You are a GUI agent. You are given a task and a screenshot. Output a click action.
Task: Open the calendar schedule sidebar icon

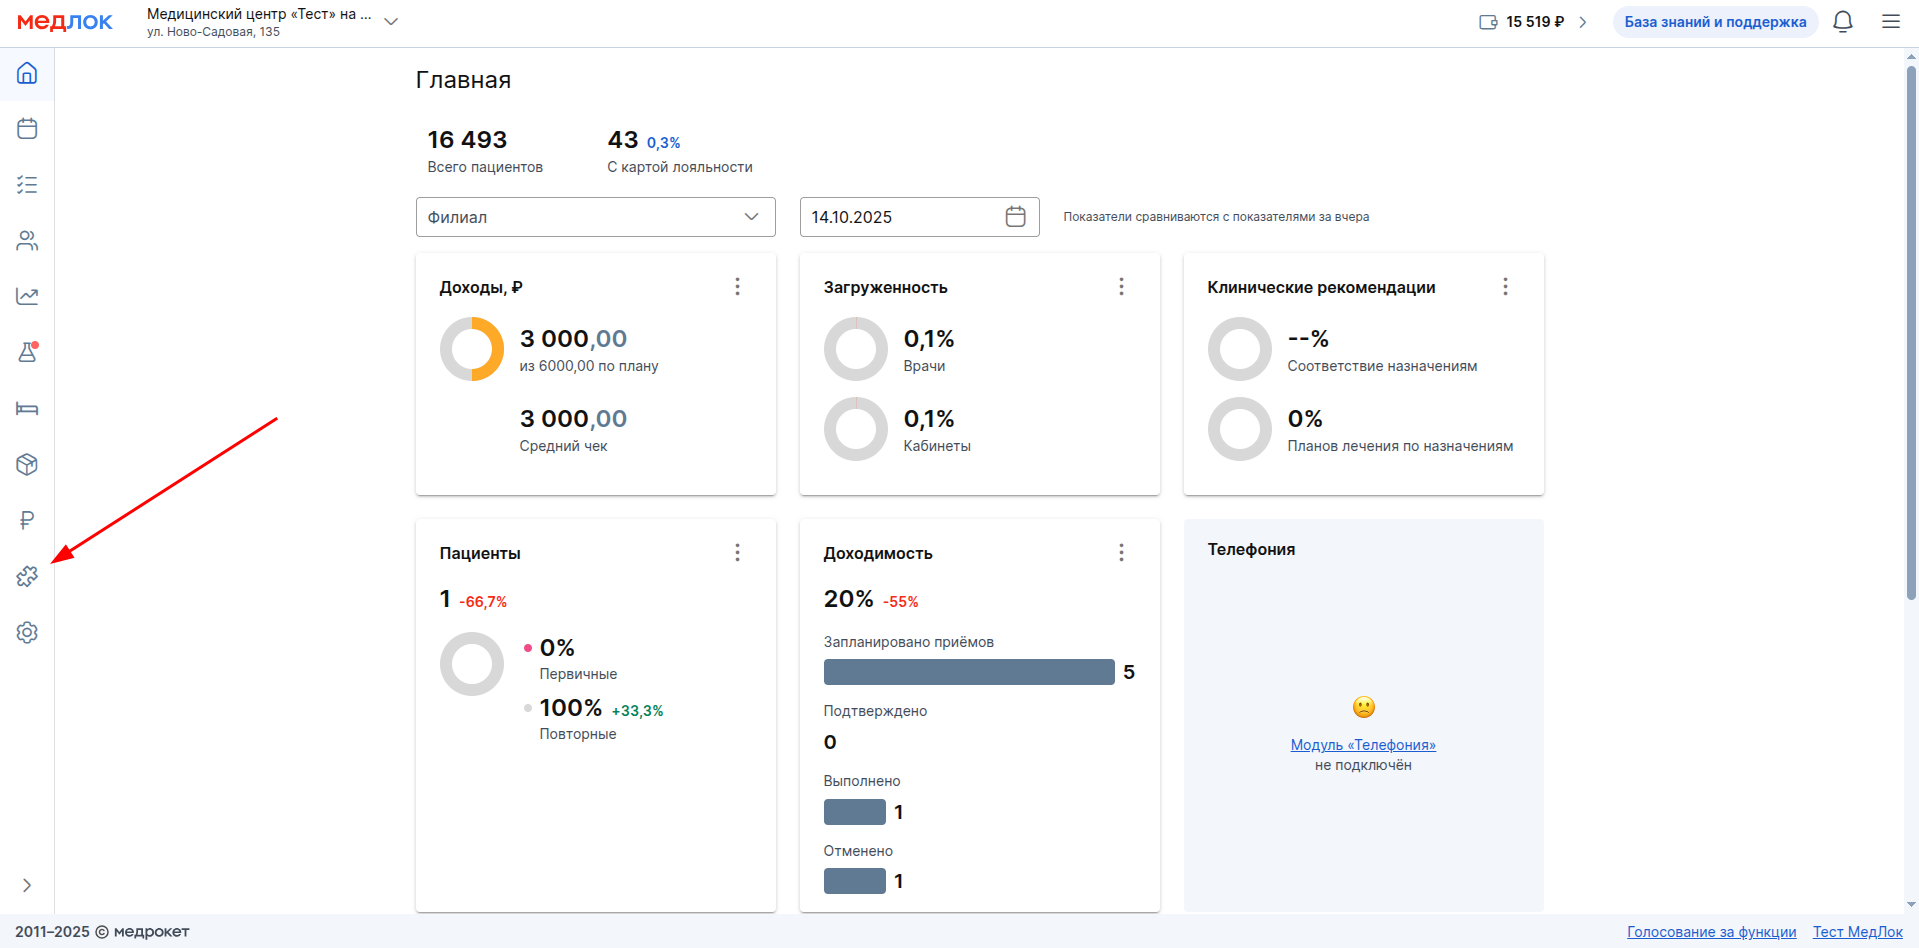click(27, 129)
